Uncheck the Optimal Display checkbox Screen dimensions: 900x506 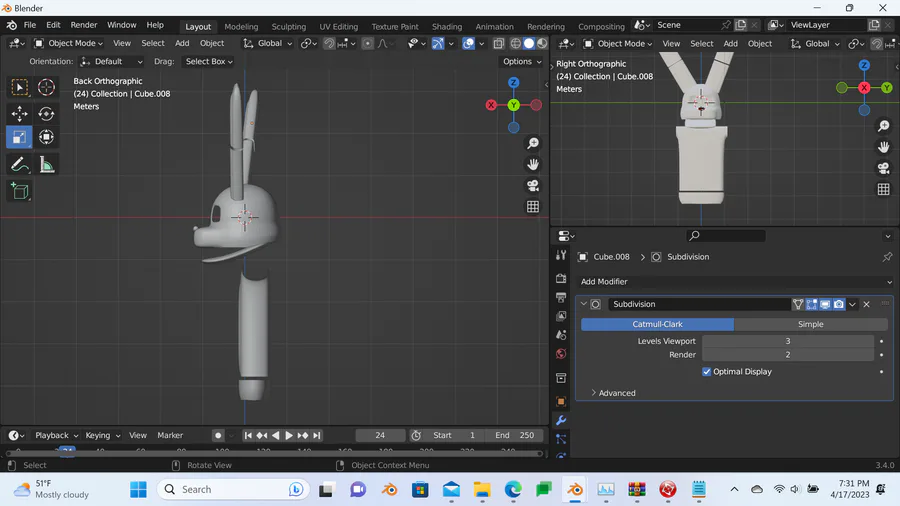(707, 372)
